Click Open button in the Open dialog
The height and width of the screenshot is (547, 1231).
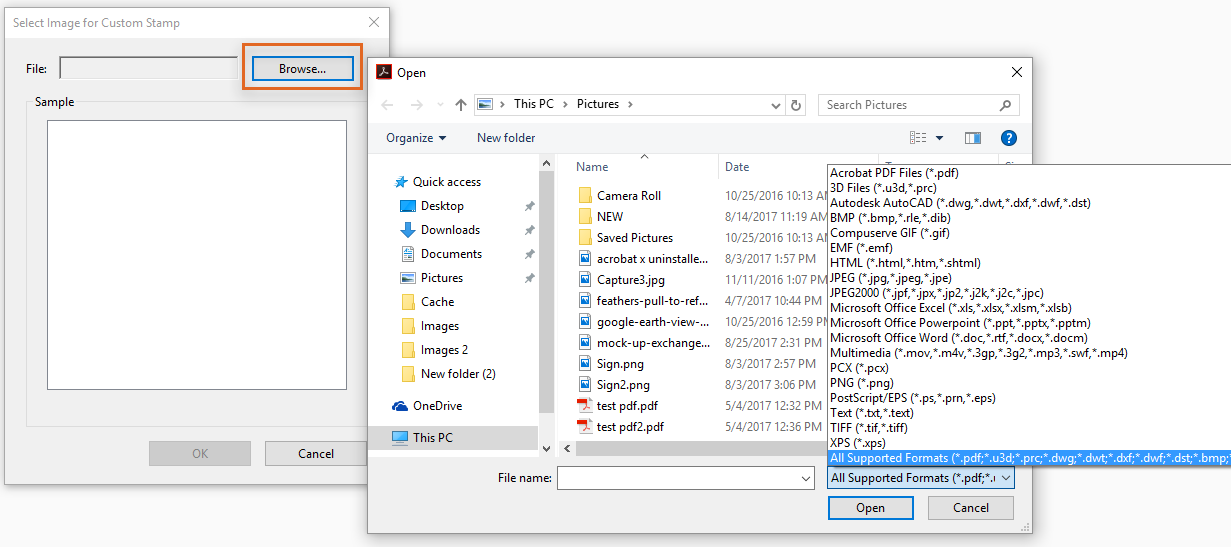pyautogui.click(x=870, y=507)
